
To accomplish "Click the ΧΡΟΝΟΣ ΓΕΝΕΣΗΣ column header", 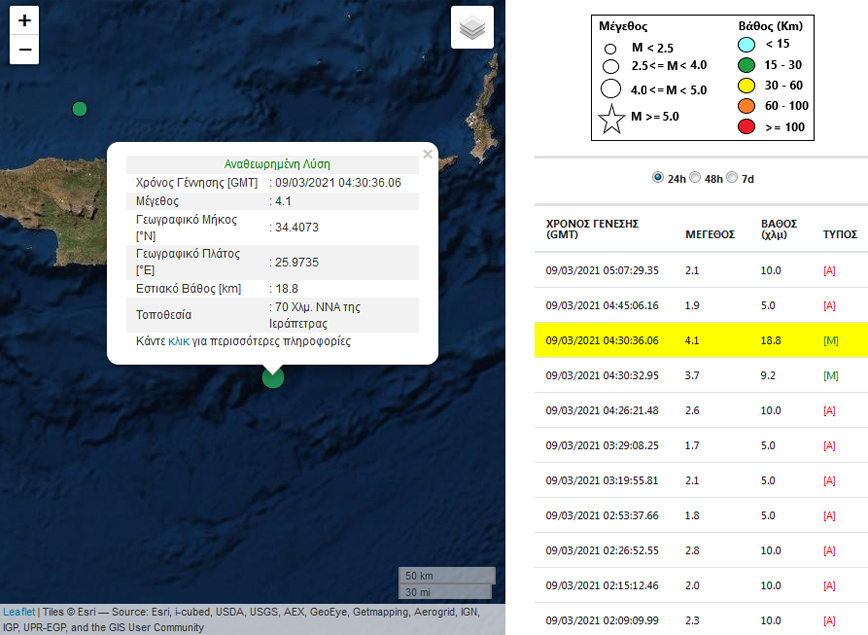I will [592, 229].
